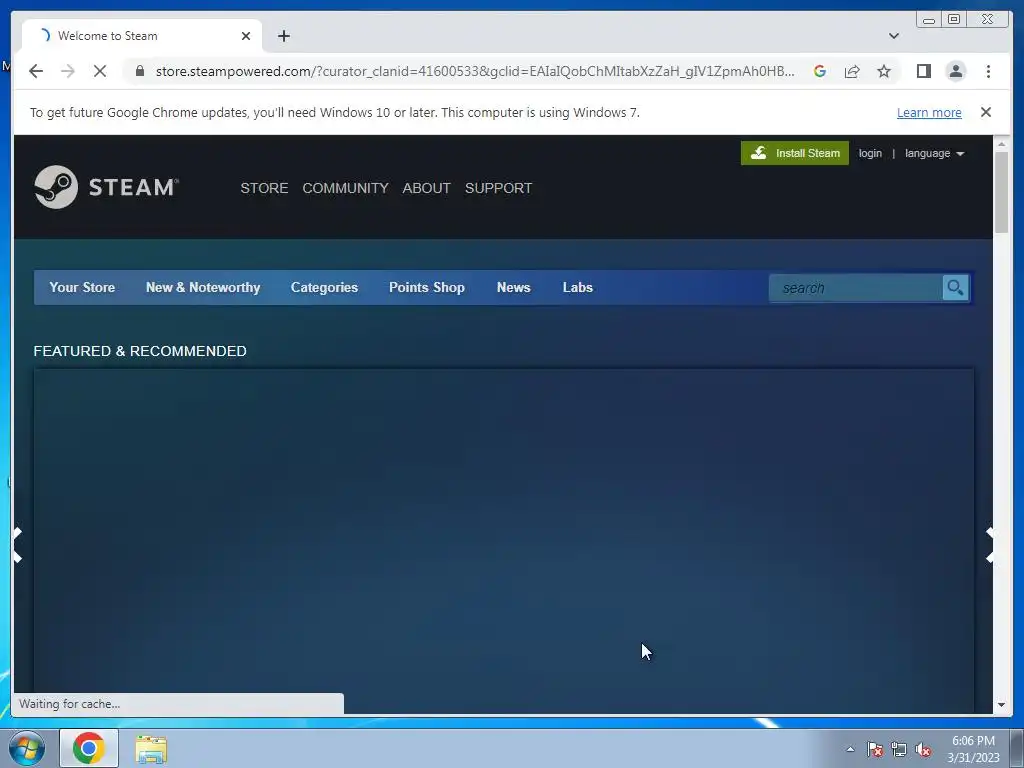Click the browser address bar URL
The image size is (1024, 768).
pos(475,71)
